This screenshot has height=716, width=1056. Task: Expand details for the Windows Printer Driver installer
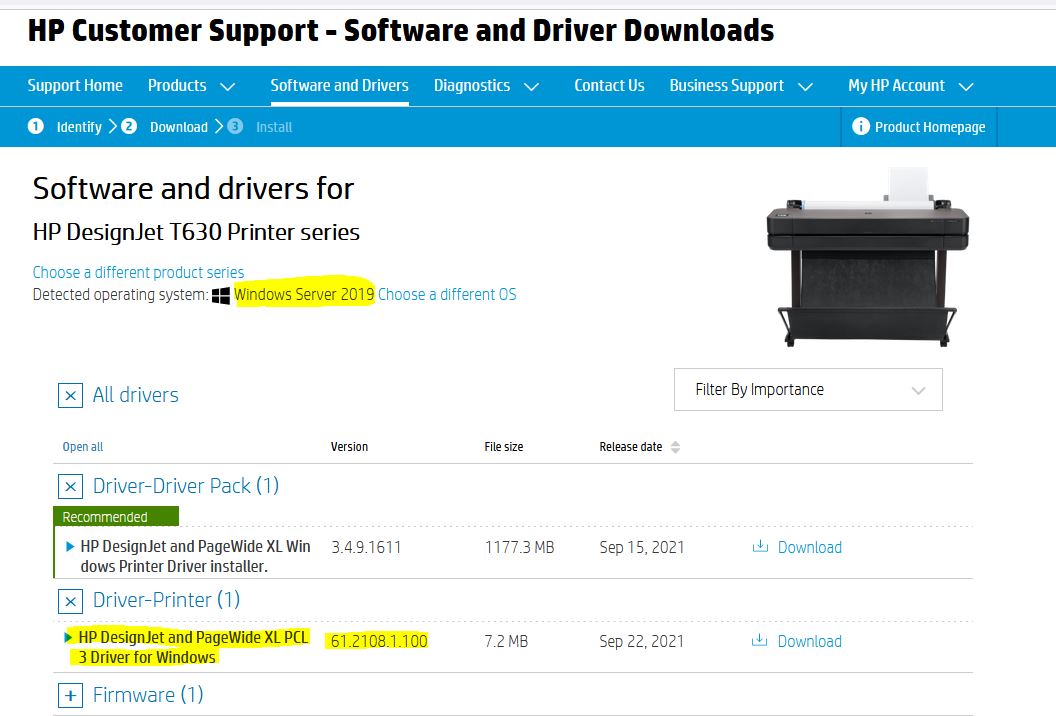(69, 544)
